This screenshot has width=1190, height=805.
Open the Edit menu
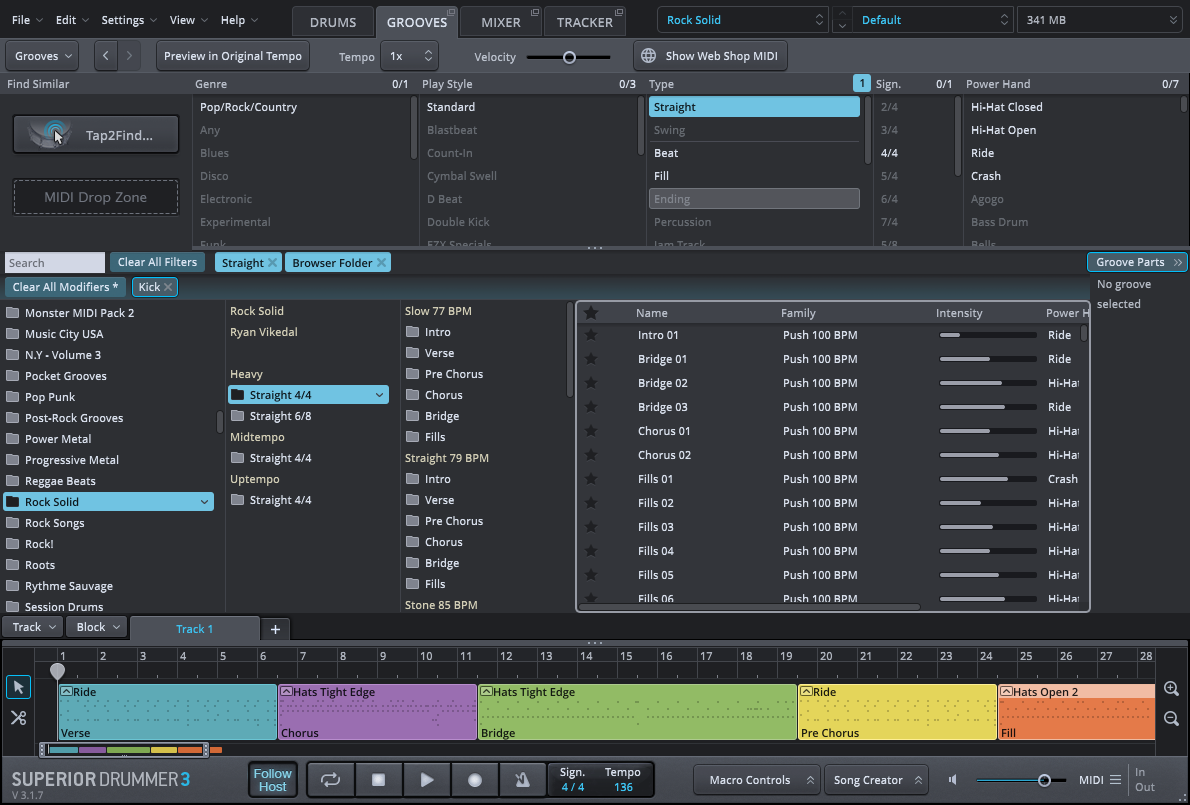pyautogui.click(x=72, y=20)
